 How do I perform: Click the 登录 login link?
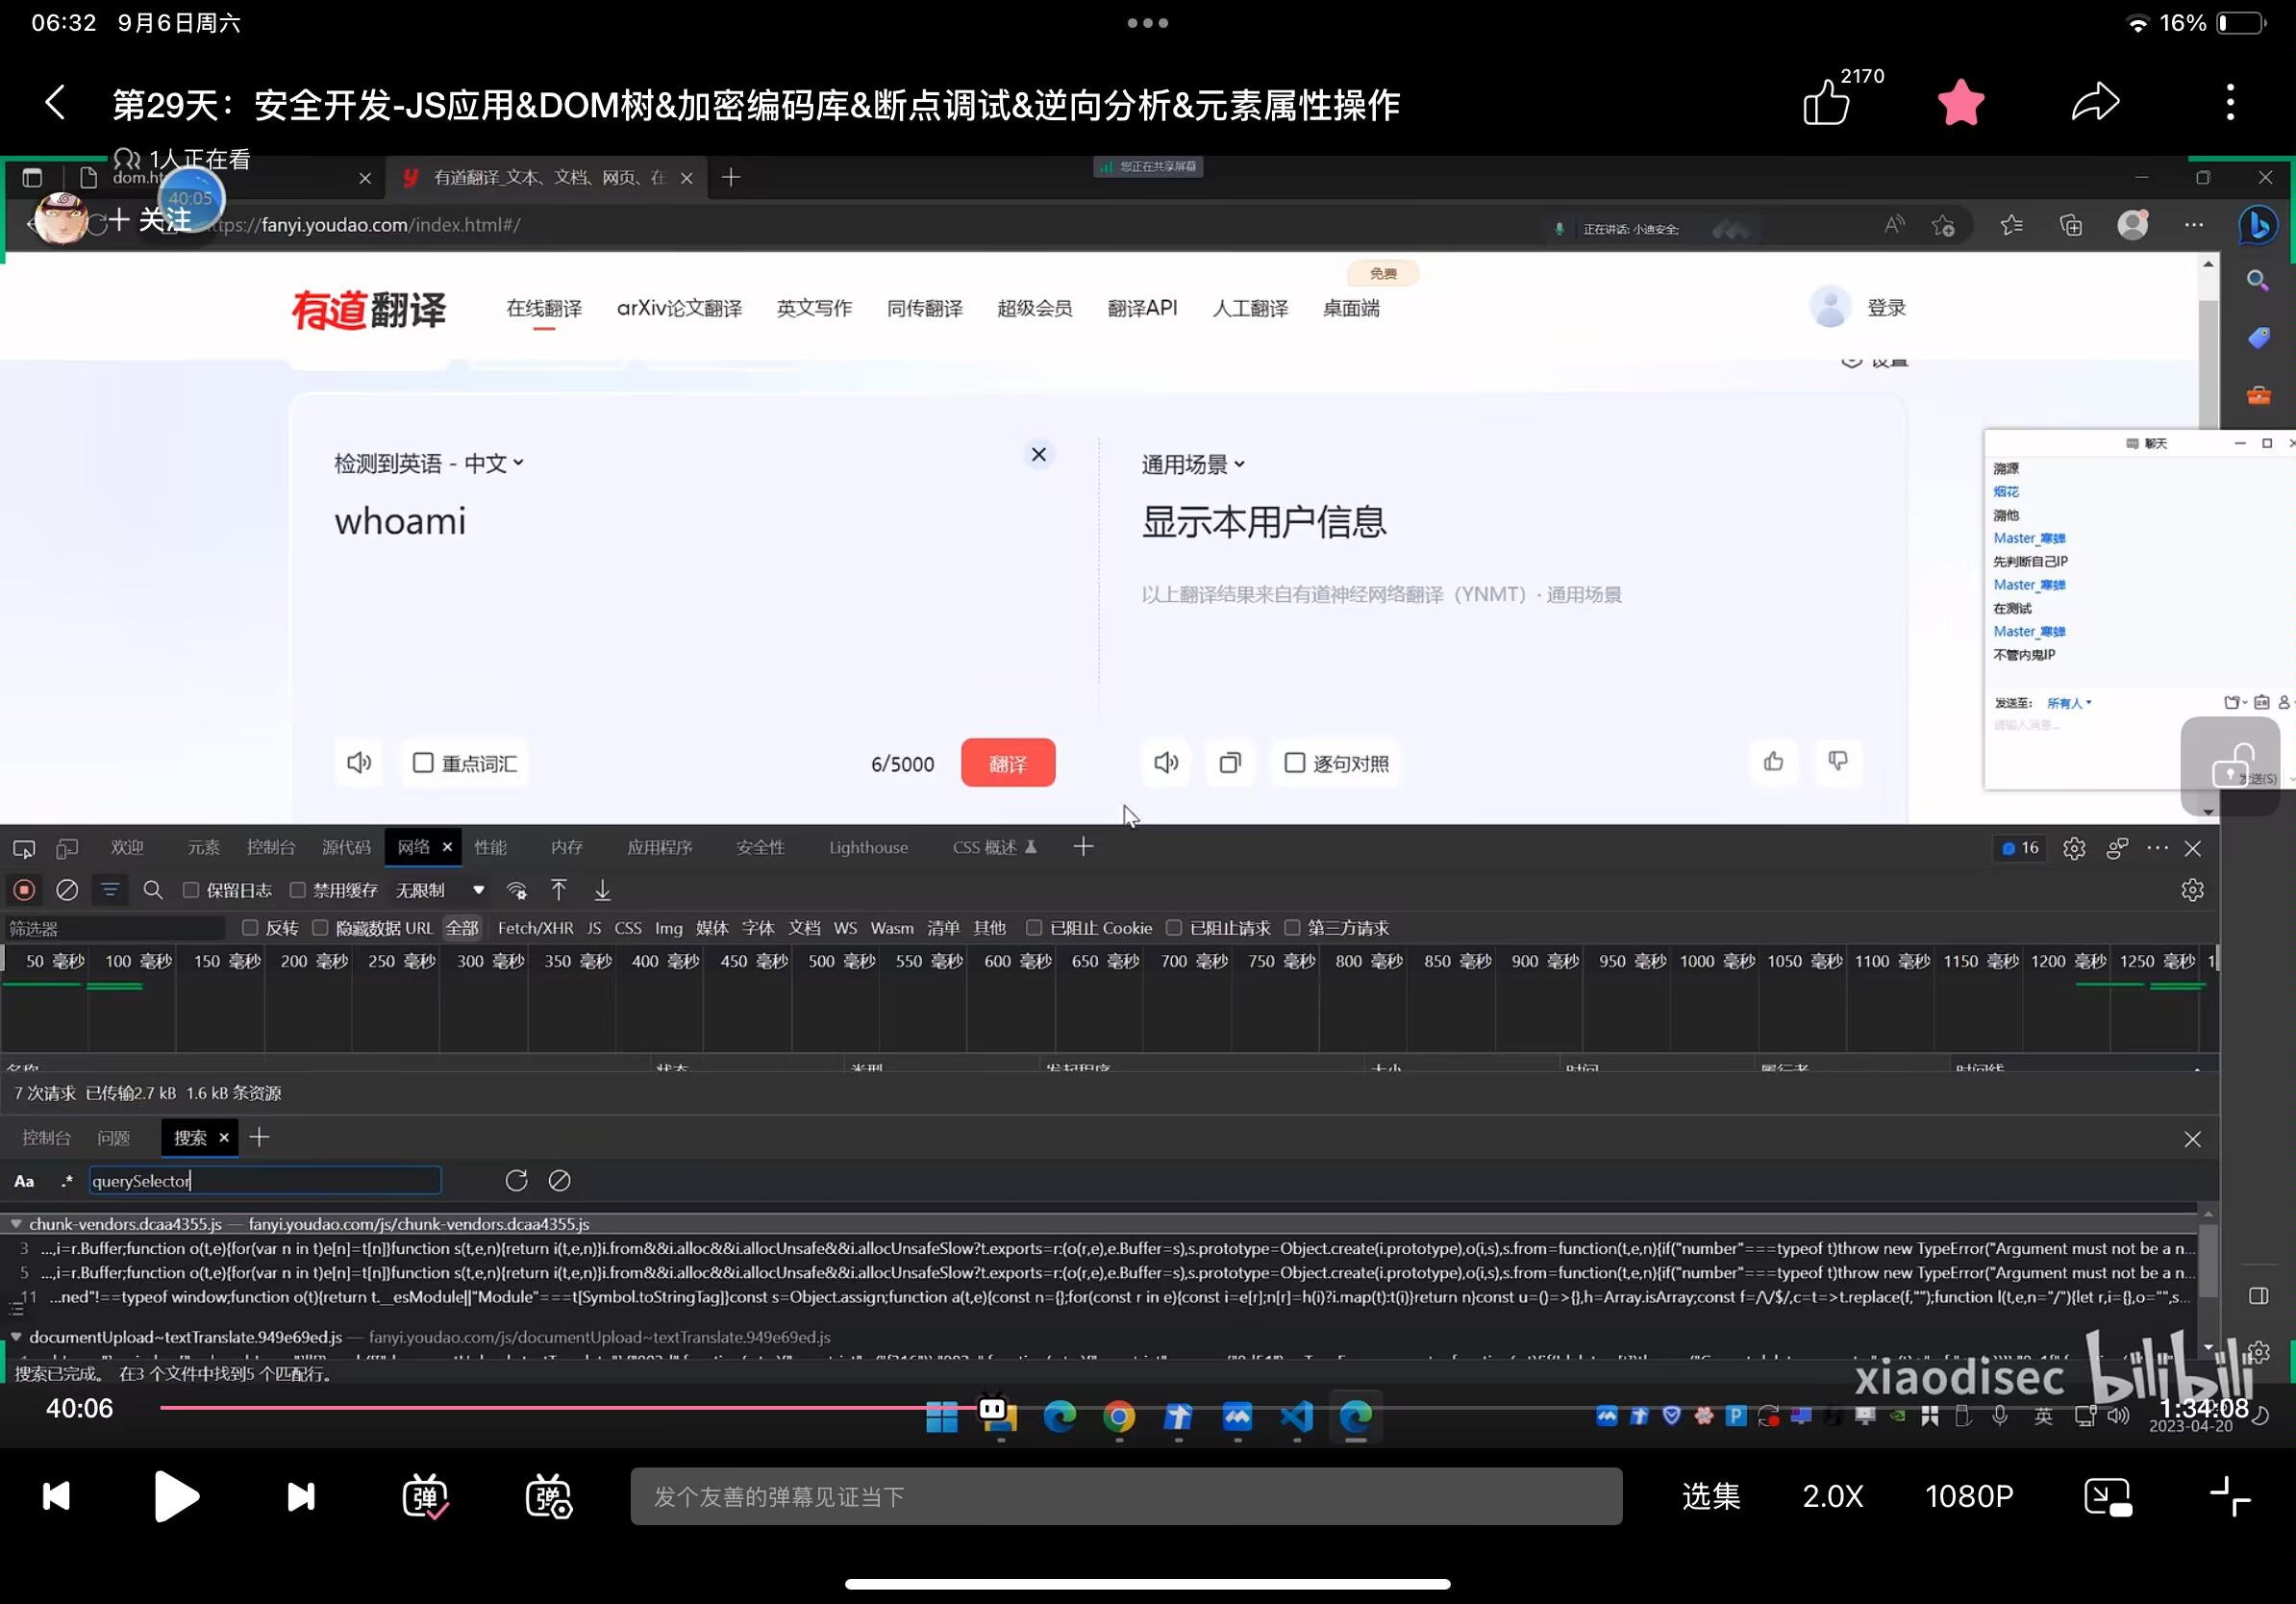point(1886,308)
